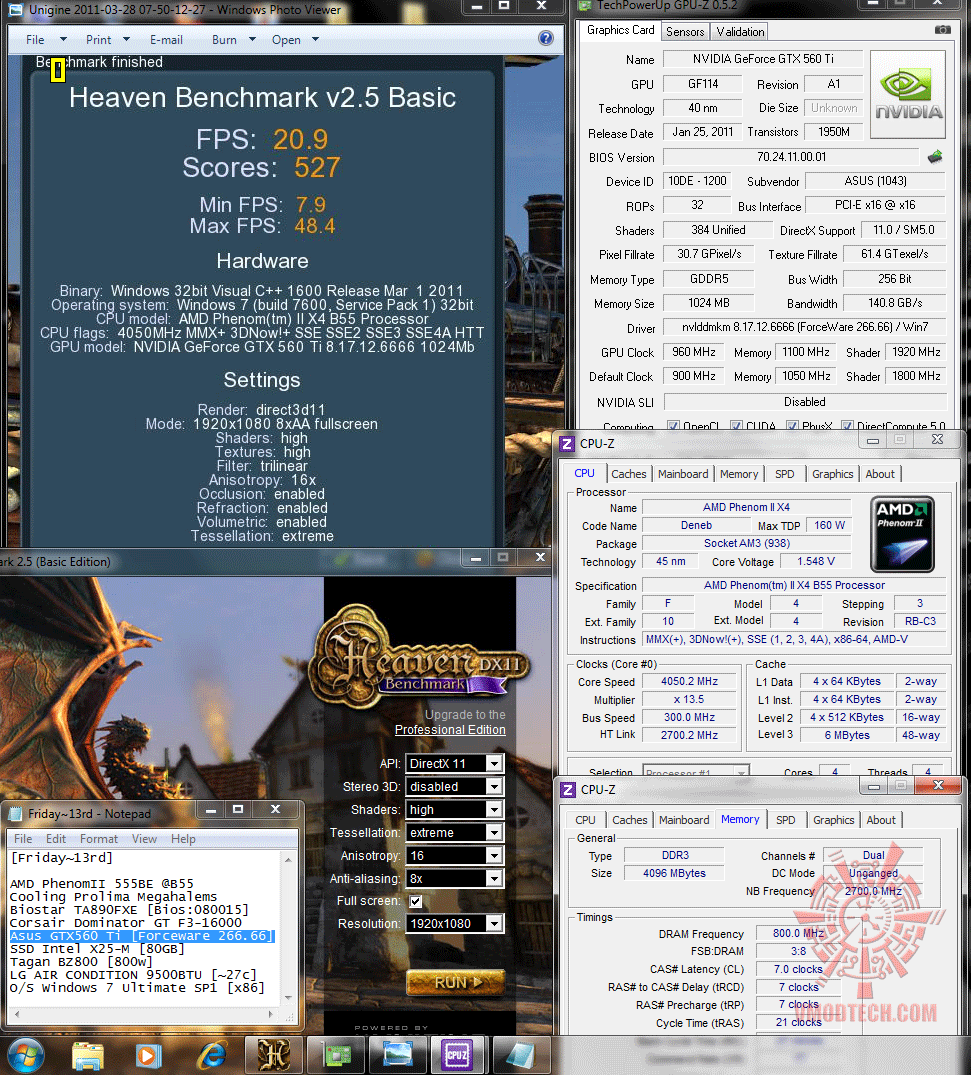Open Windows Explorer from the taskbar
Image resolution: width=971 pixels, height=1075 pixels.
[88, 1055]
